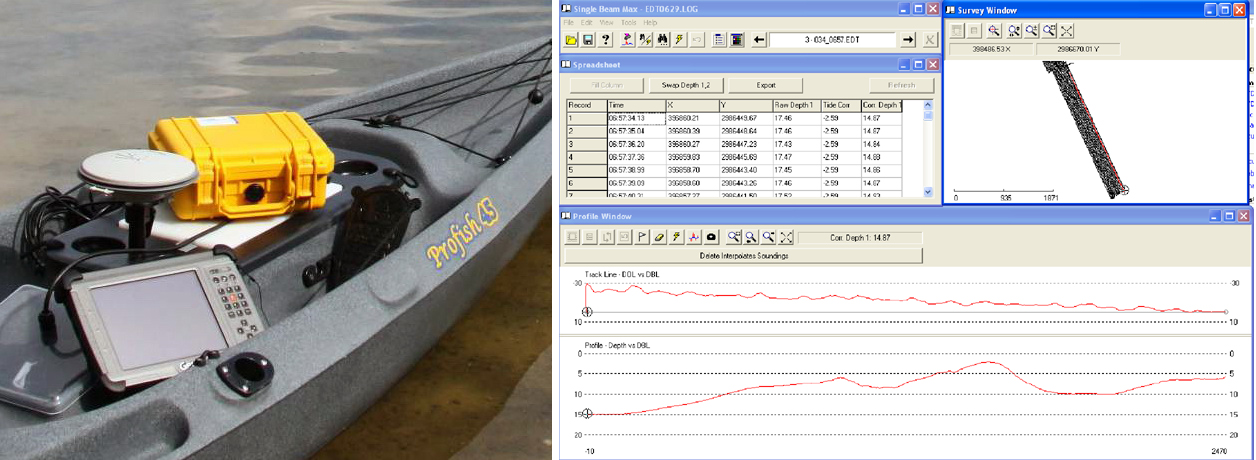
Task: Click the greyed X button after right arrow
Action: pos(929,40)
